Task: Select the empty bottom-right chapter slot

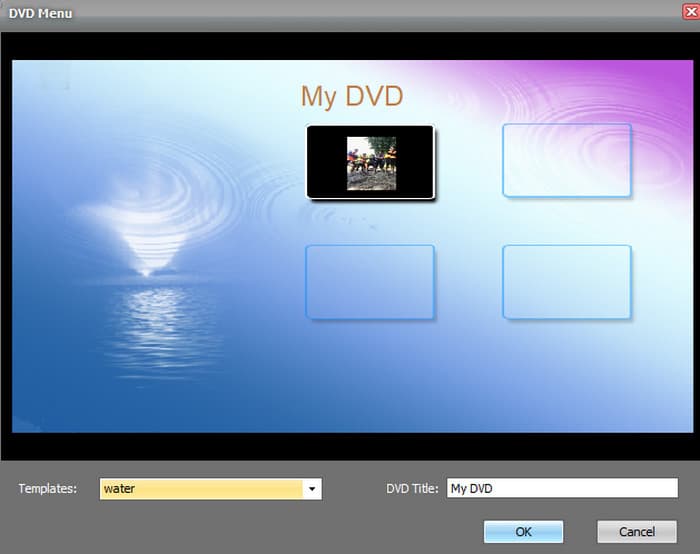Action: [x=566, y=282]
